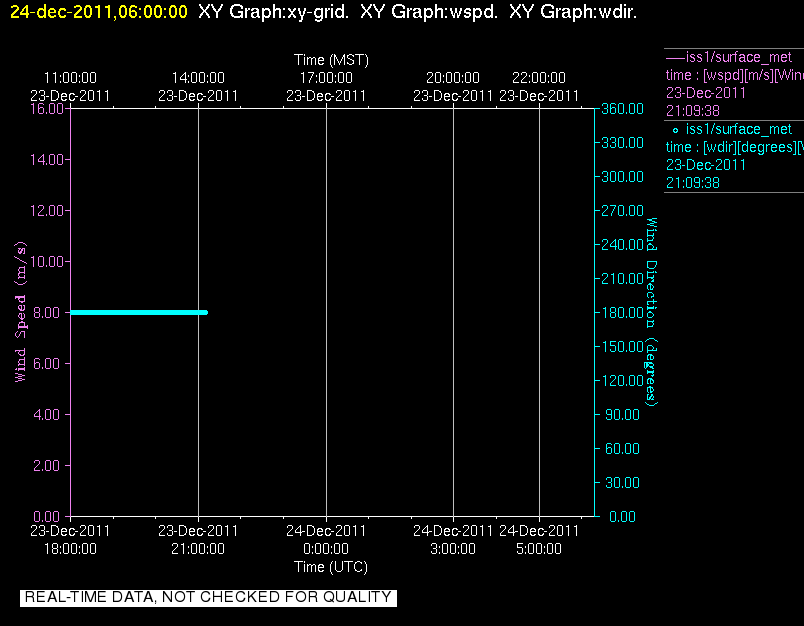Screen dimensions: 804x626
Task: Click the 18:00:00 UTC tick label
Action: (x=70, y=549)
